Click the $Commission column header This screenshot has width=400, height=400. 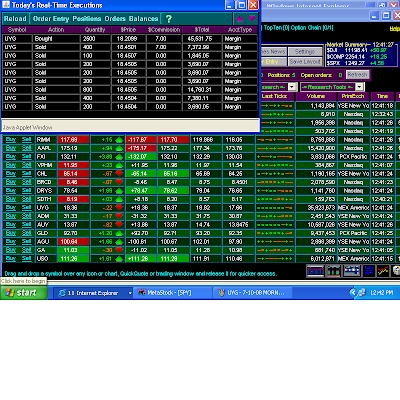click(x=164, y=30)
